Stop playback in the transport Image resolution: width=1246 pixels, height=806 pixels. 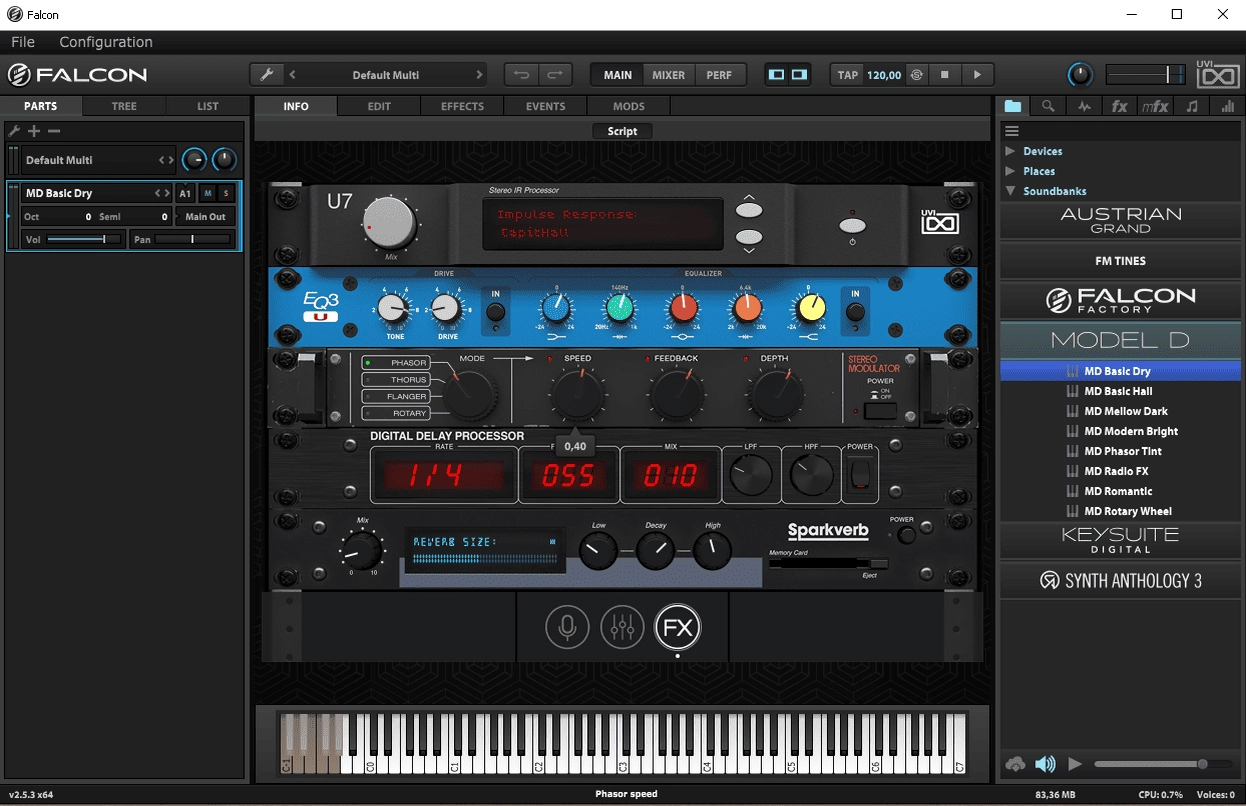(x=944, y=75)
